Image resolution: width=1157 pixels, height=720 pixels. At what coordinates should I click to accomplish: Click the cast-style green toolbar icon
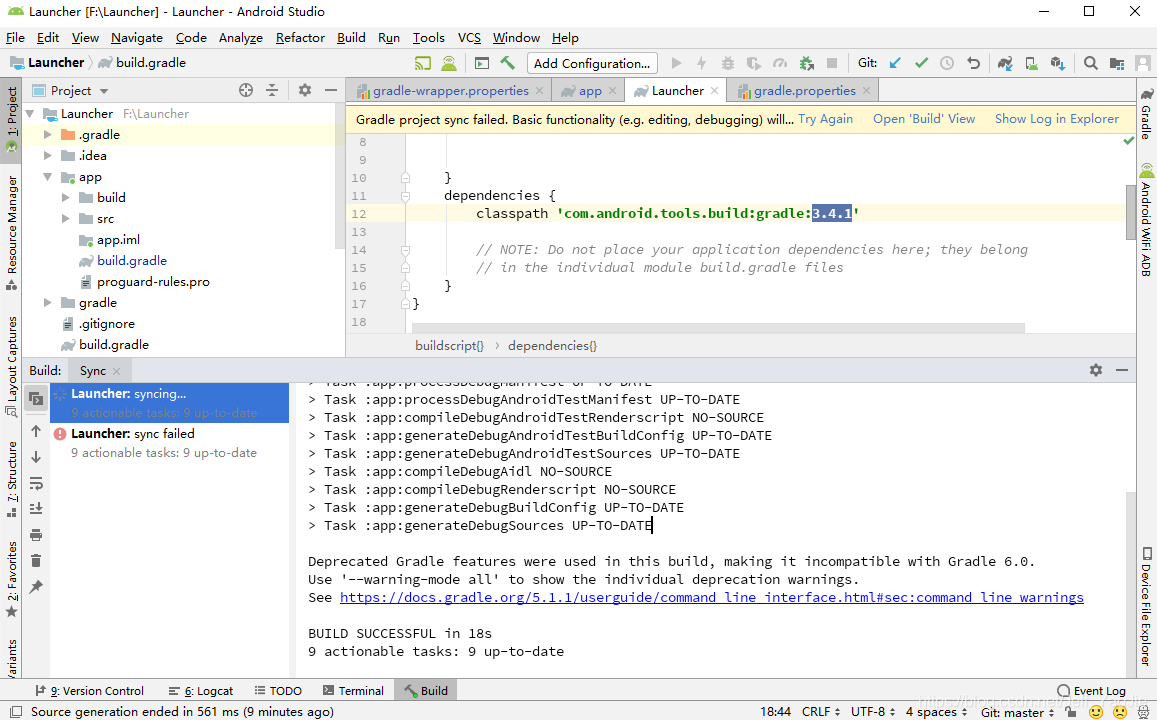423,63
